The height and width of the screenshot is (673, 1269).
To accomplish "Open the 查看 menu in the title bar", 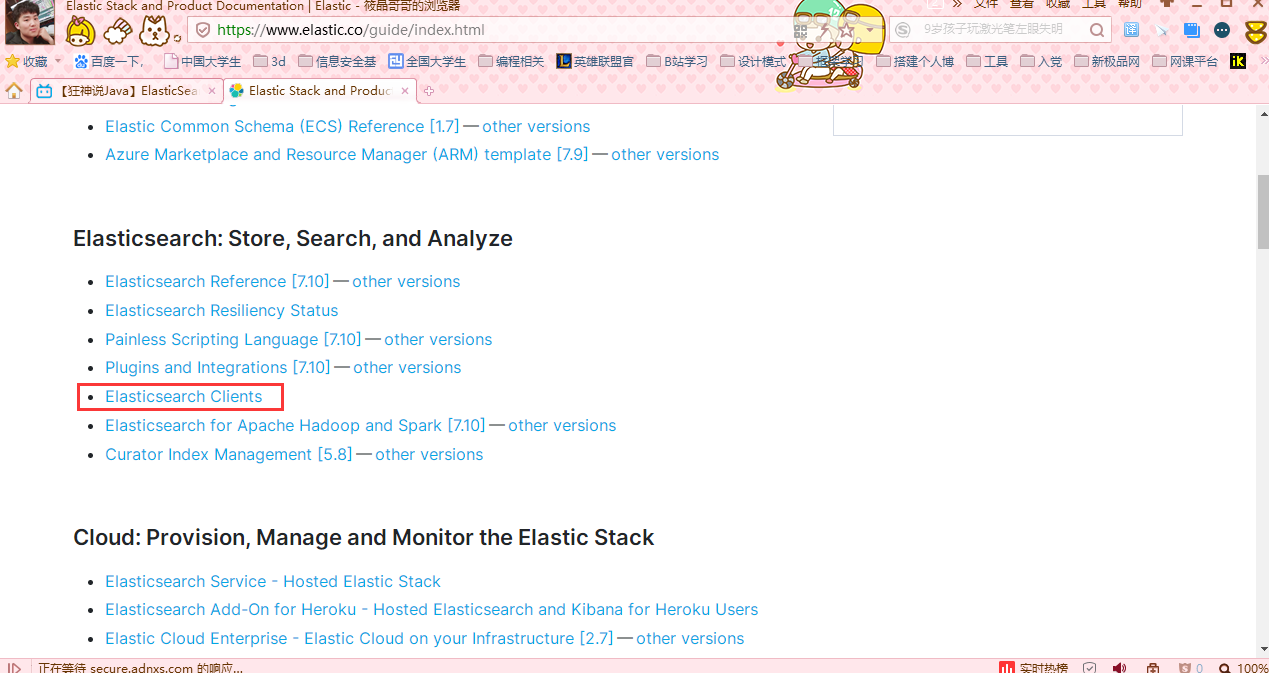I will pos(1021,5).
